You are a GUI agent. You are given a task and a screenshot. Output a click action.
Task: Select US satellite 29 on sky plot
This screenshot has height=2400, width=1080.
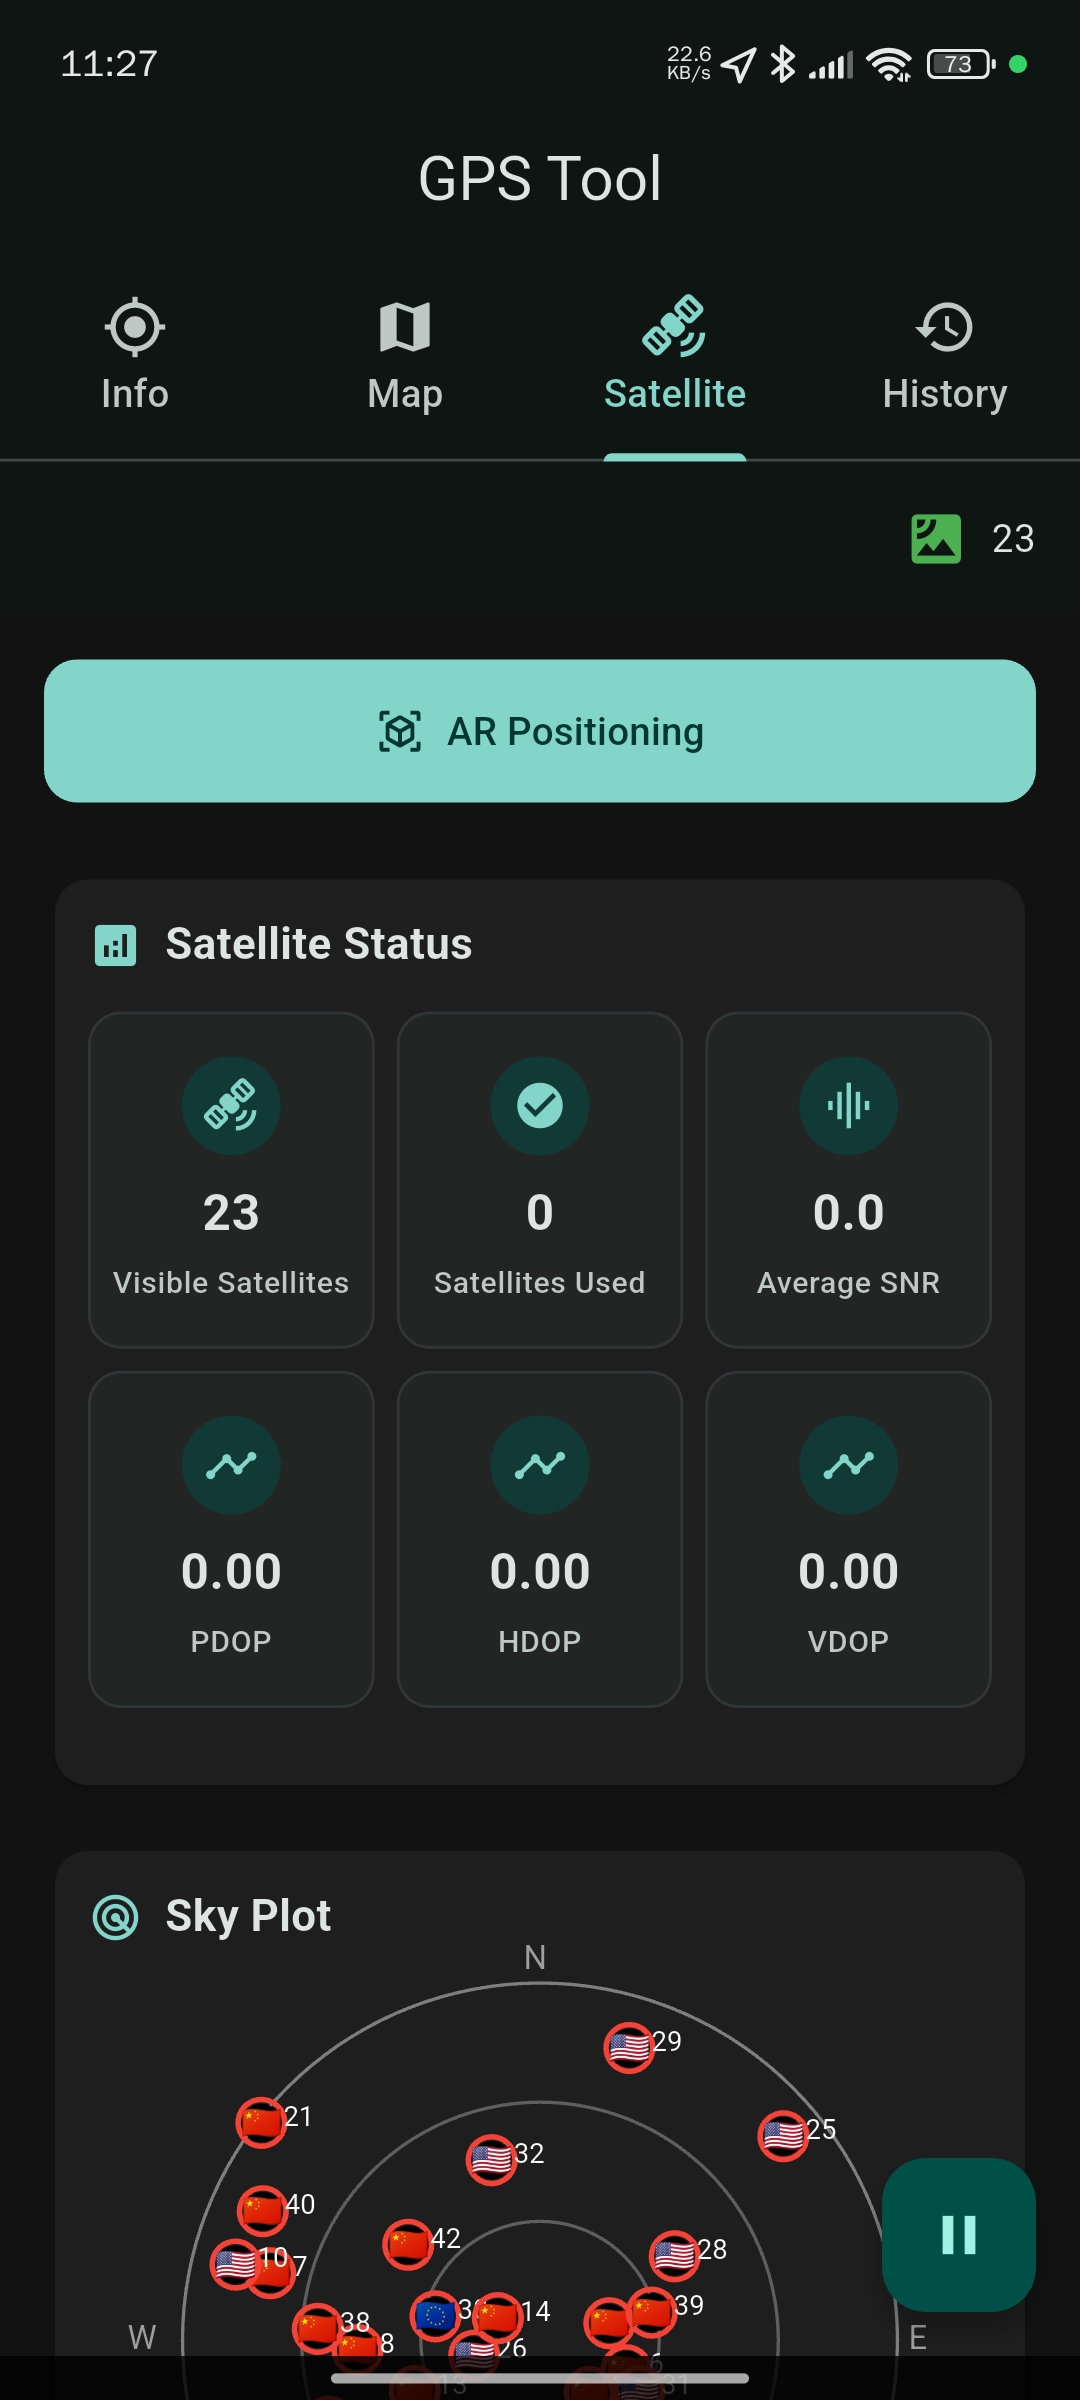point(629,2048)
